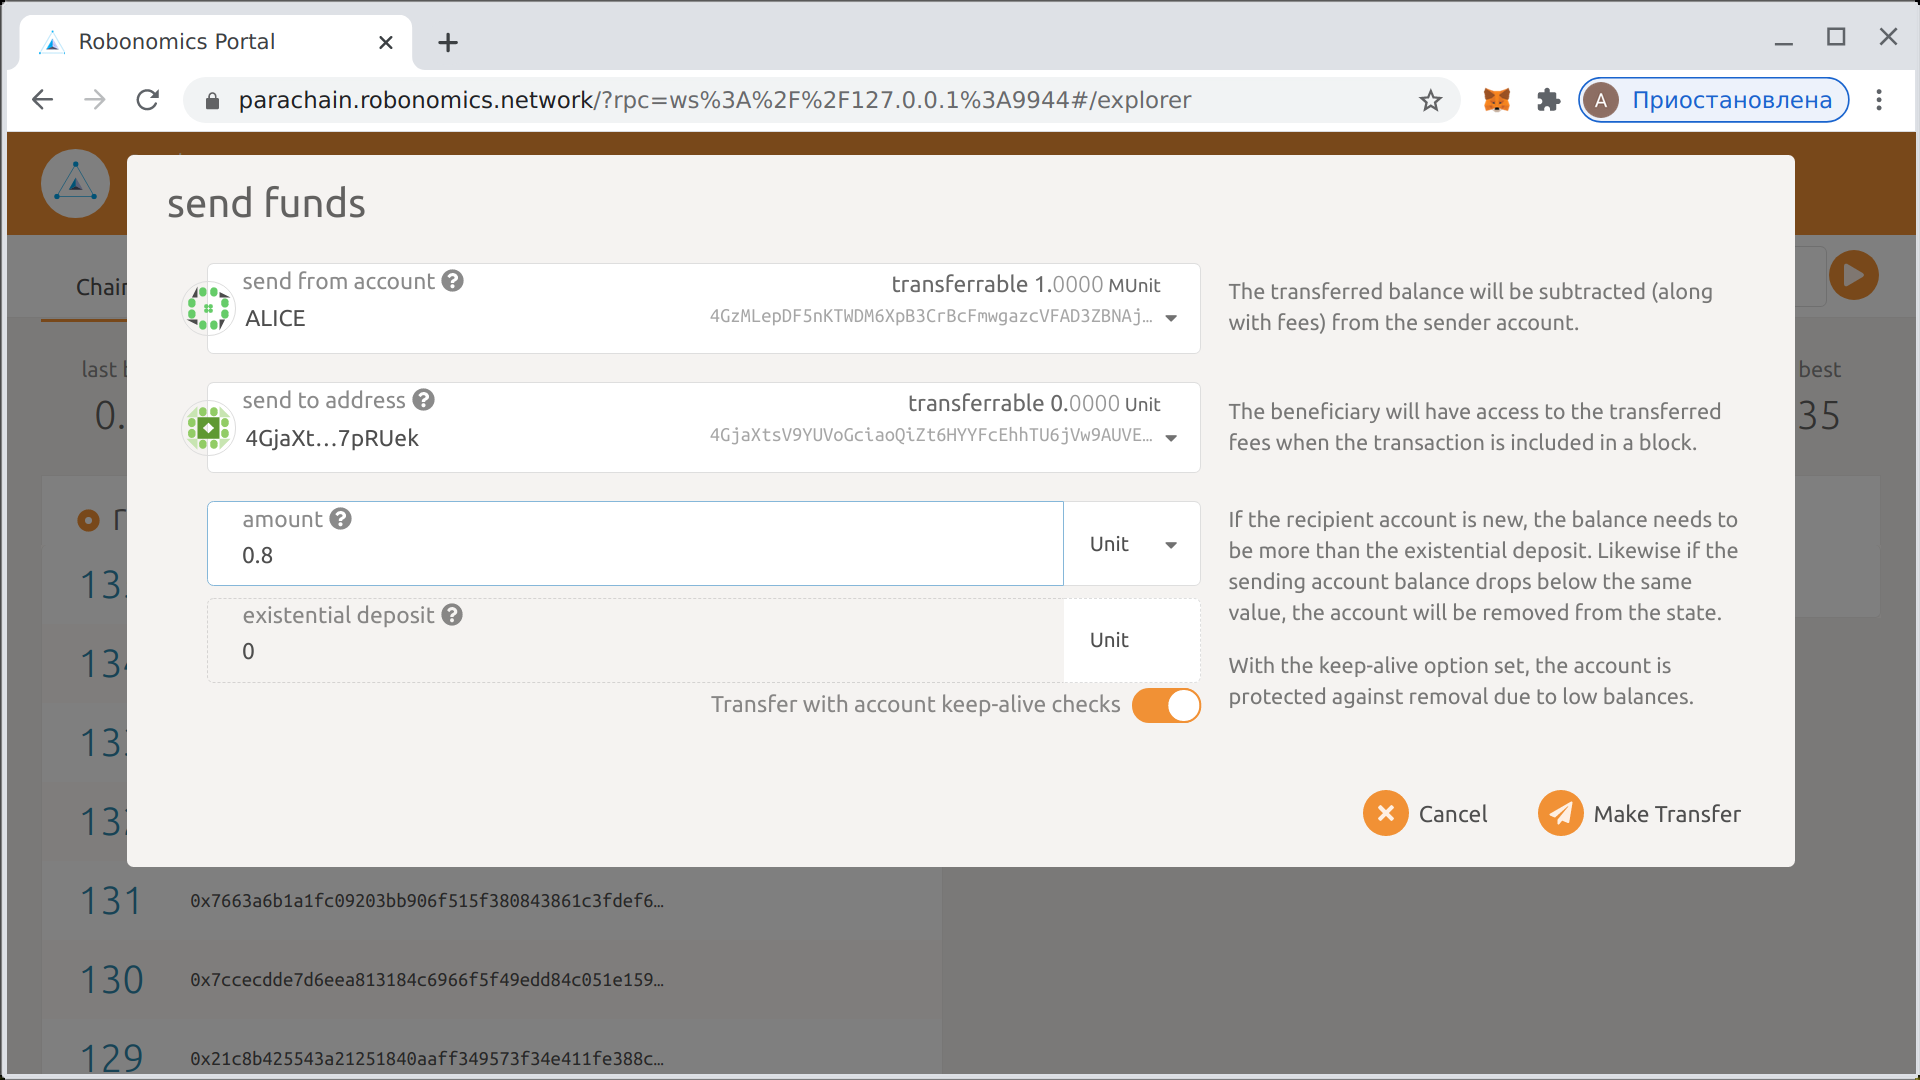Image resolution: width=1920 pixels, height=1080 pixels.
Task: Click the Cancel X icon
Action: click(x=1385, y=814)
